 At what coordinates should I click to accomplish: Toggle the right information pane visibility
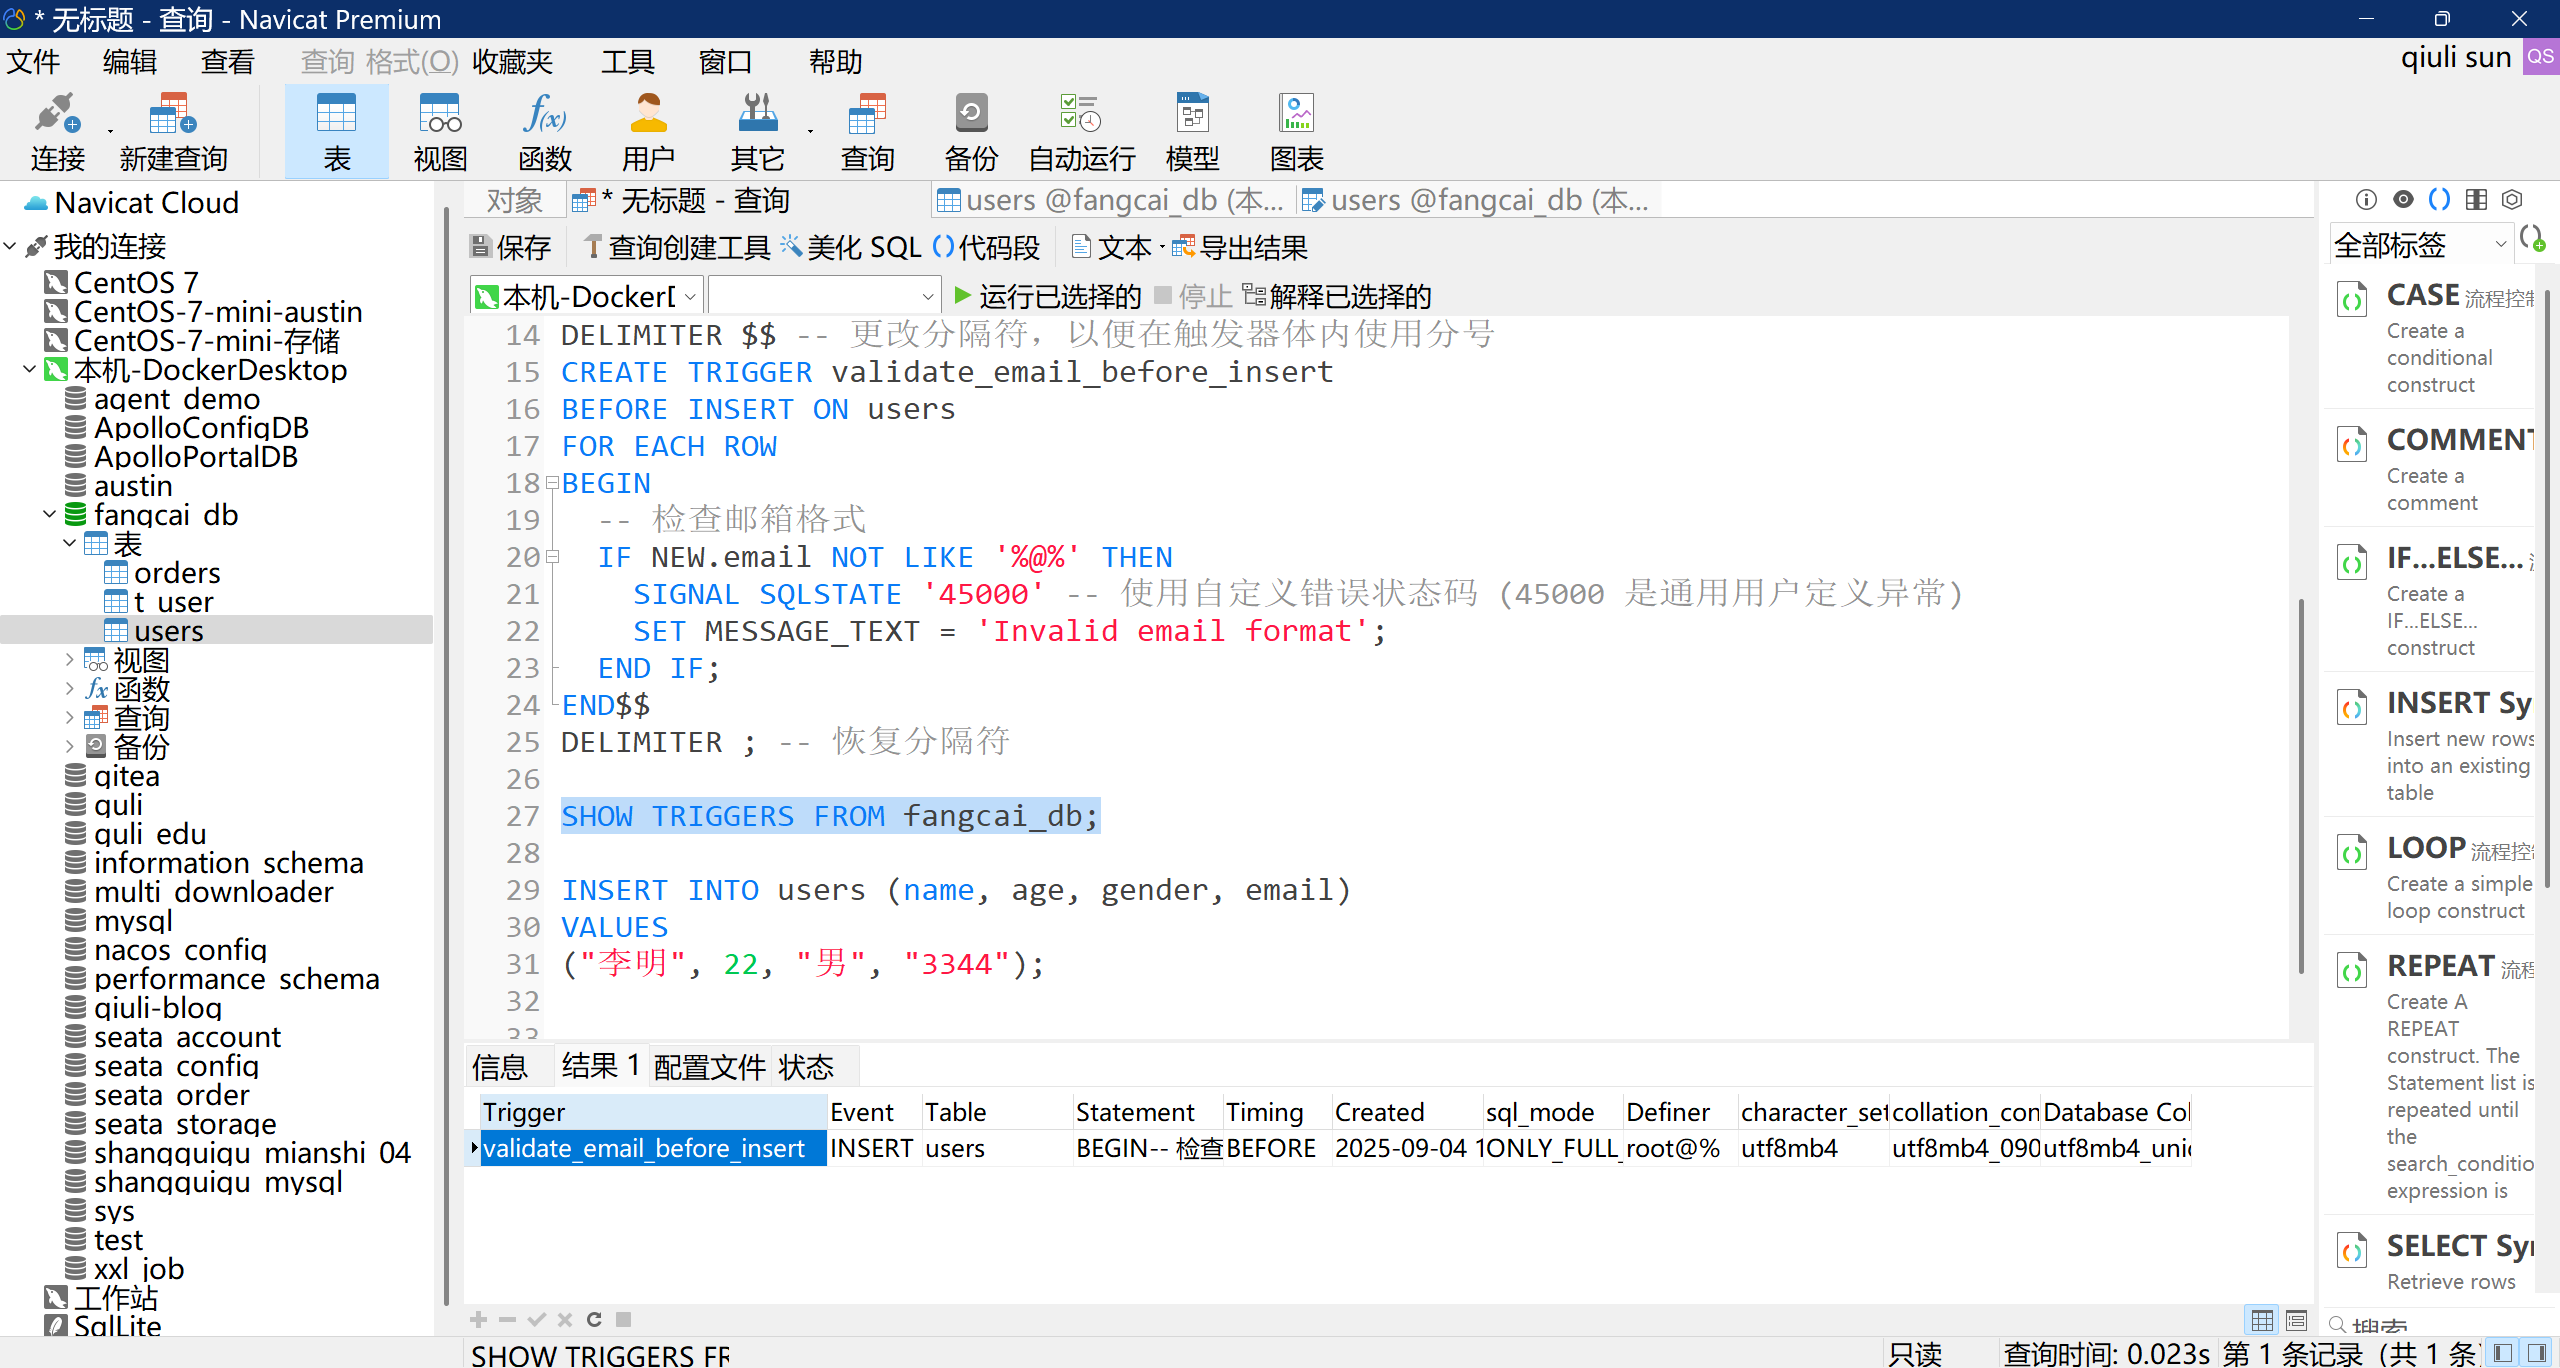coord(2537,1353)
